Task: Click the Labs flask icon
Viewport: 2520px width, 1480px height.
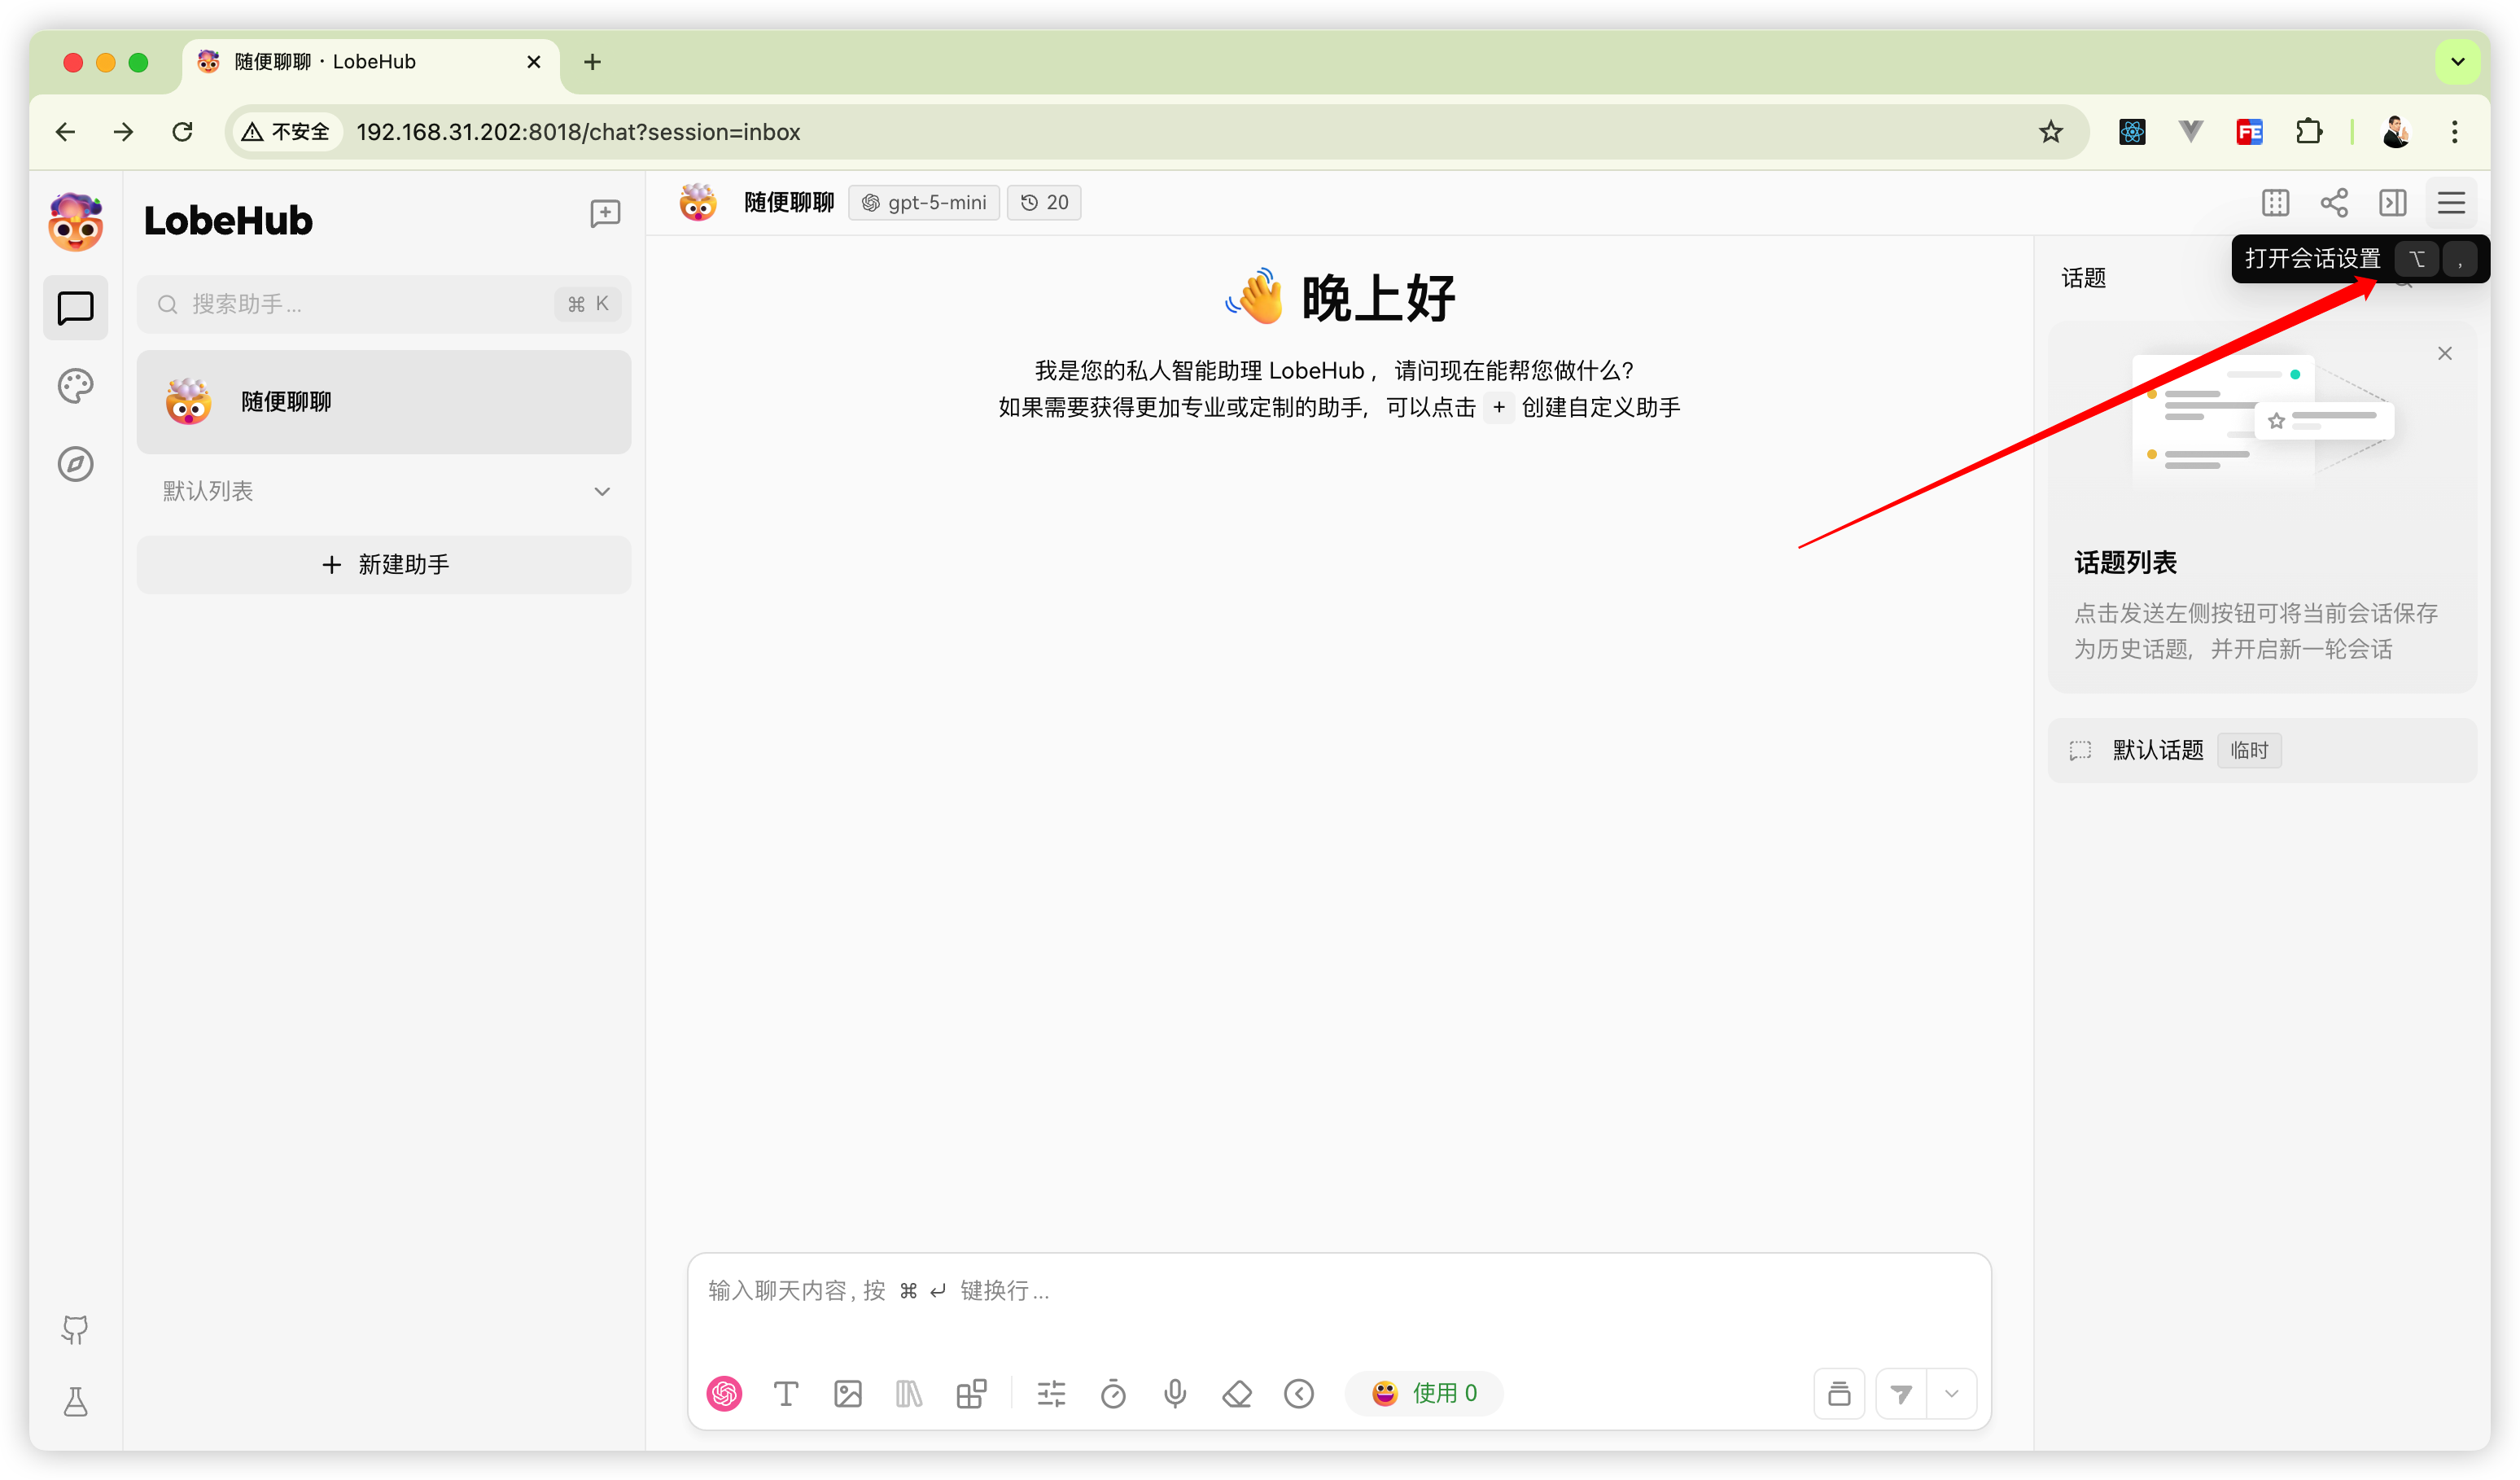Action: (76, 1402)
